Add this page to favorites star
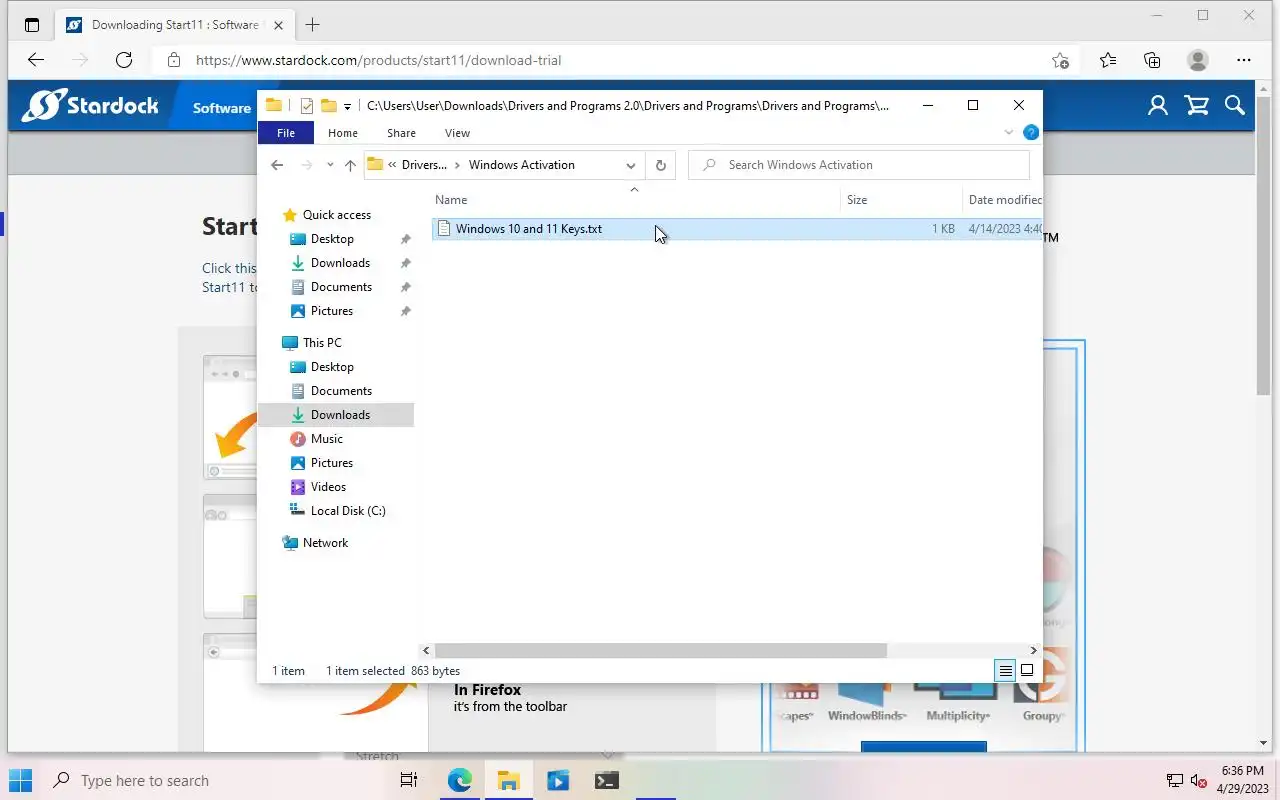 click(1061, 60)
